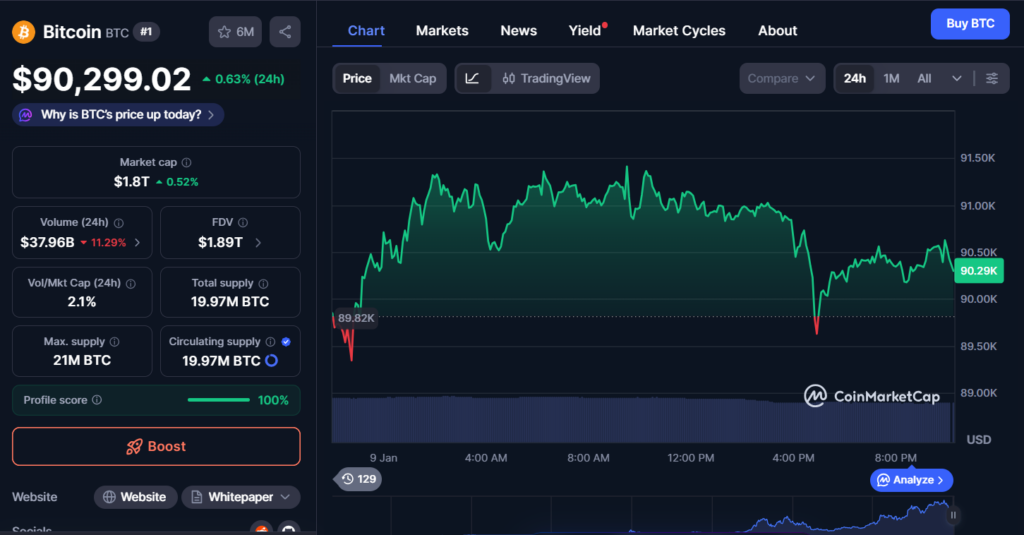Click the share icon button
1024x535 pixels.
285,32
